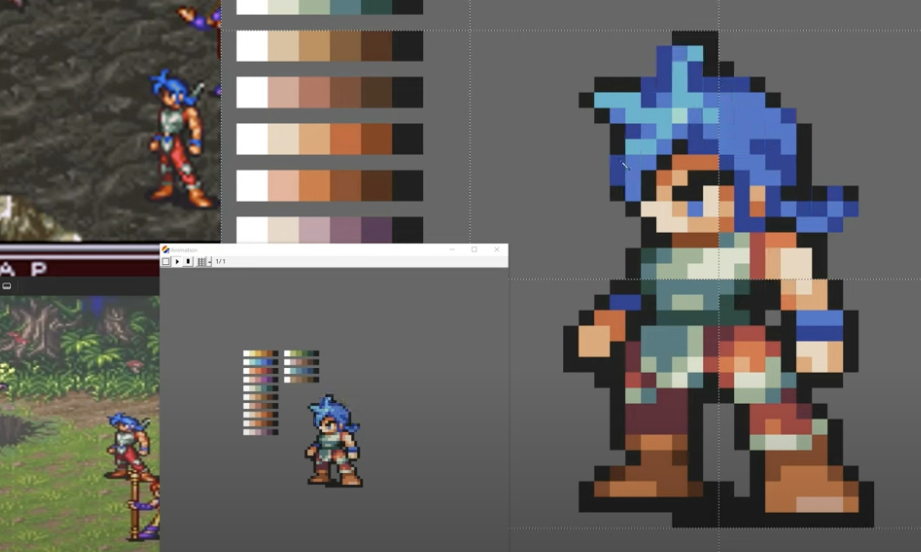The image size is (921, 552).
Task: Click the reference sprite on the rocky background
Action: click(178, 139)
